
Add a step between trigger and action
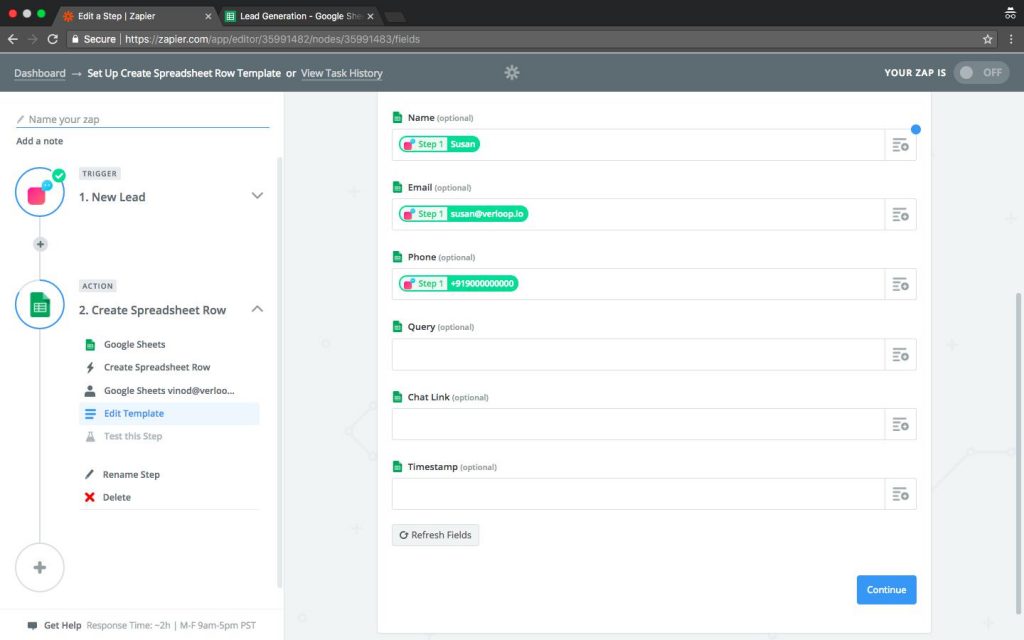click(x=40, y=244)
